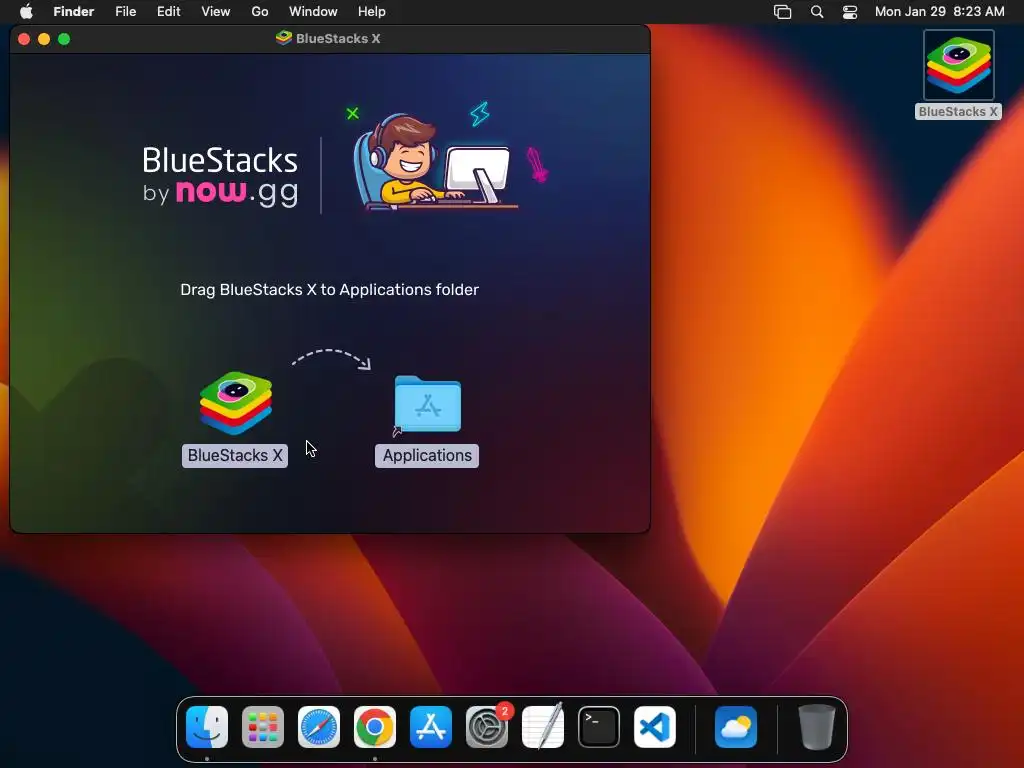This screenshot has width=1024, height=768.
Task: Open System Settings with badge in Dock
Action: pos(487,727)
